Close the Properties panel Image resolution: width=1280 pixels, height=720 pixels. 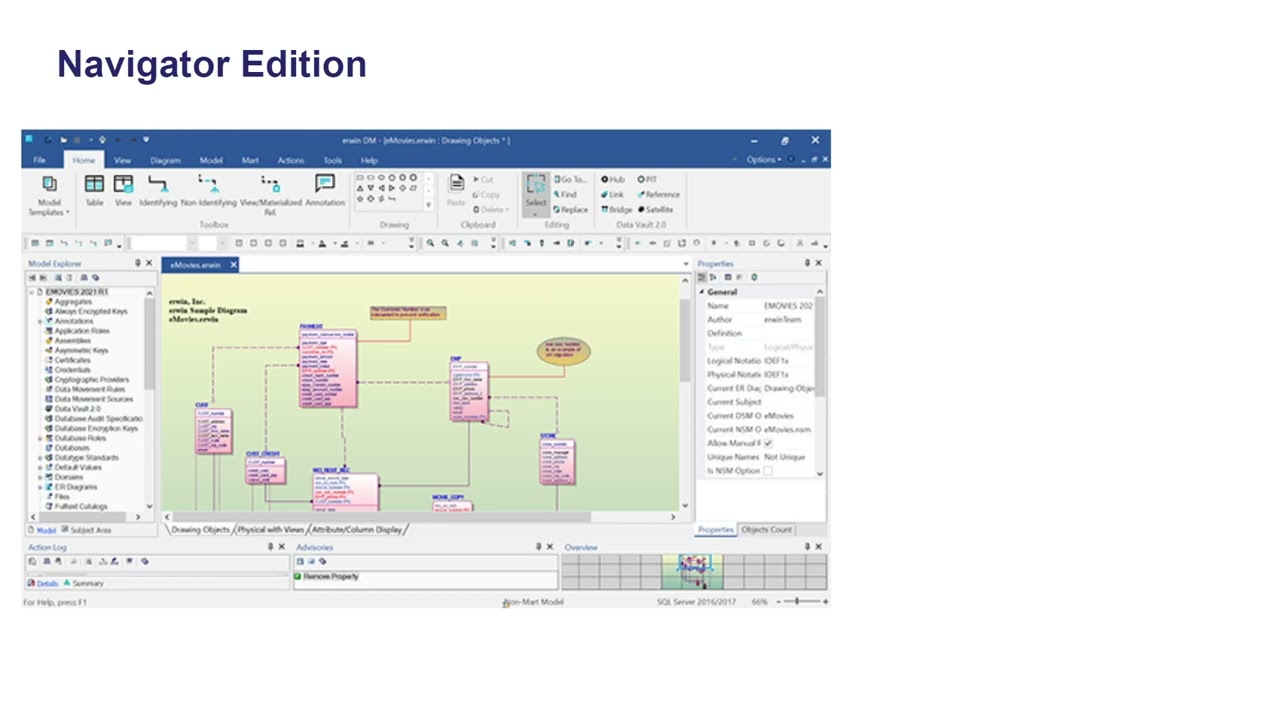819,263
